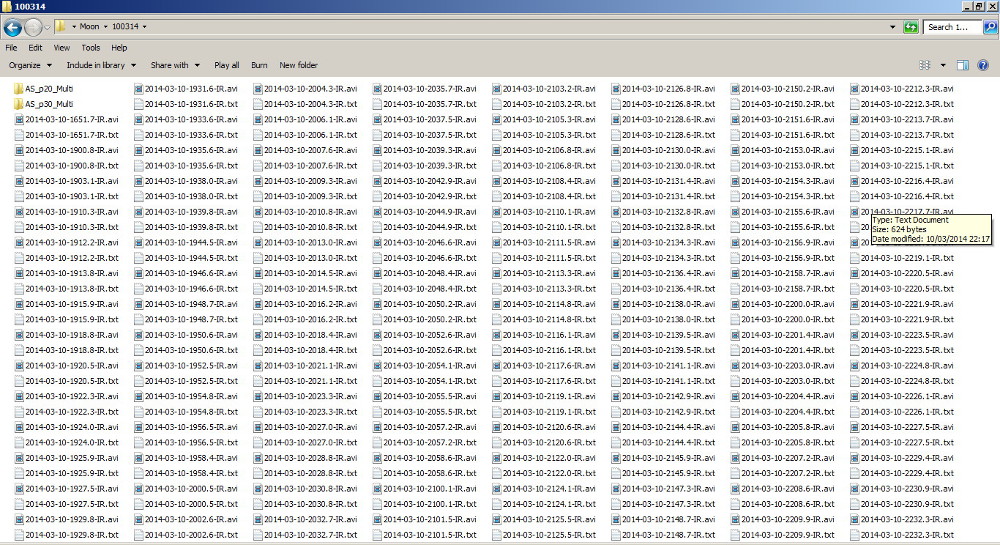This screenshot has width=1000, height=545.
Task: Click the Play all button
Action: pos(227,65)
